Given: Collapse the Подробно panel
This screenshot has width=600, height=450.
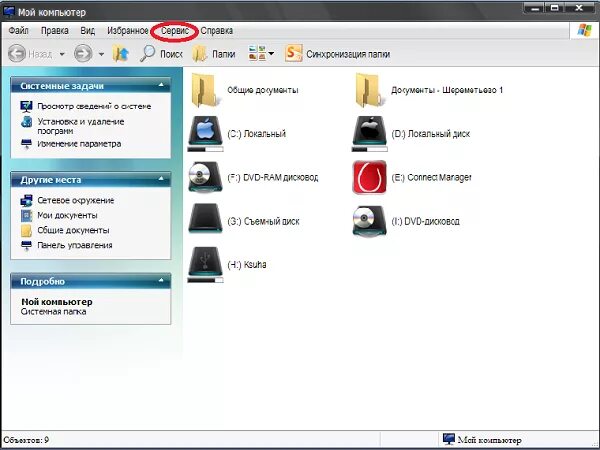Looking at the screenshot, I should tap(161, 280).
